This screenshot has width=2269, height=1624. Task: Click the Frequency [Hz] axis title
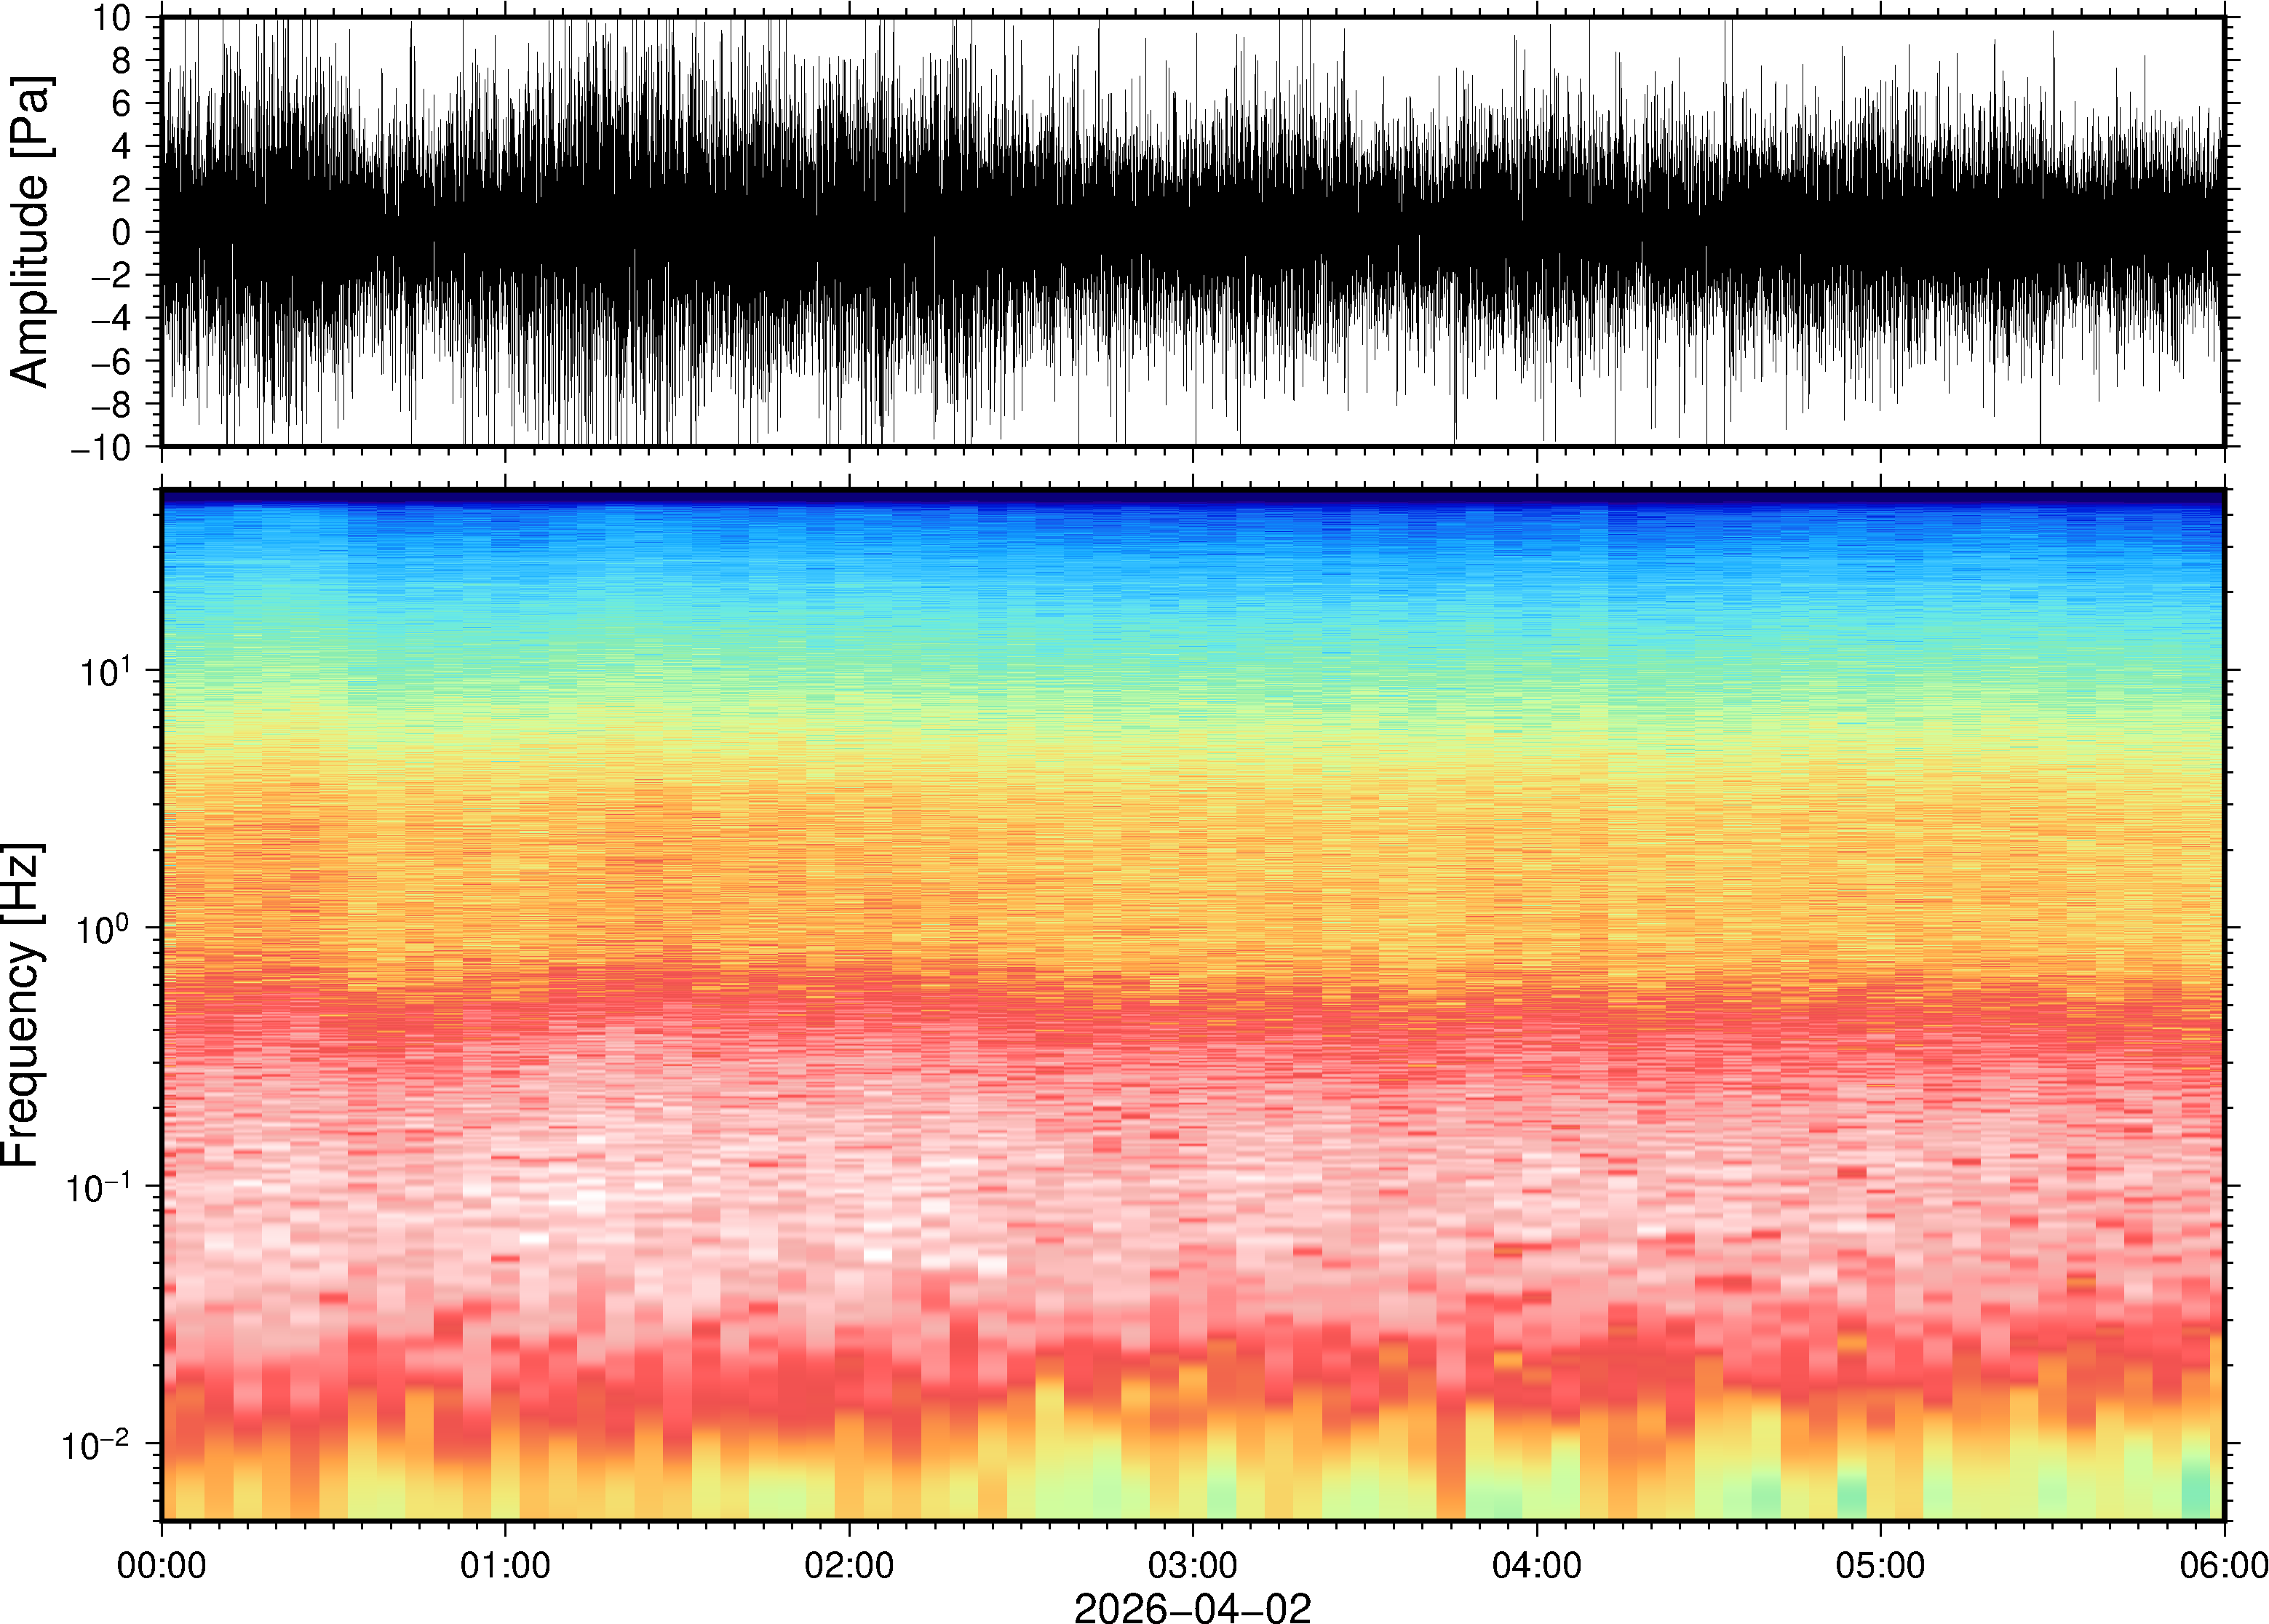(x=22, y=1005)
